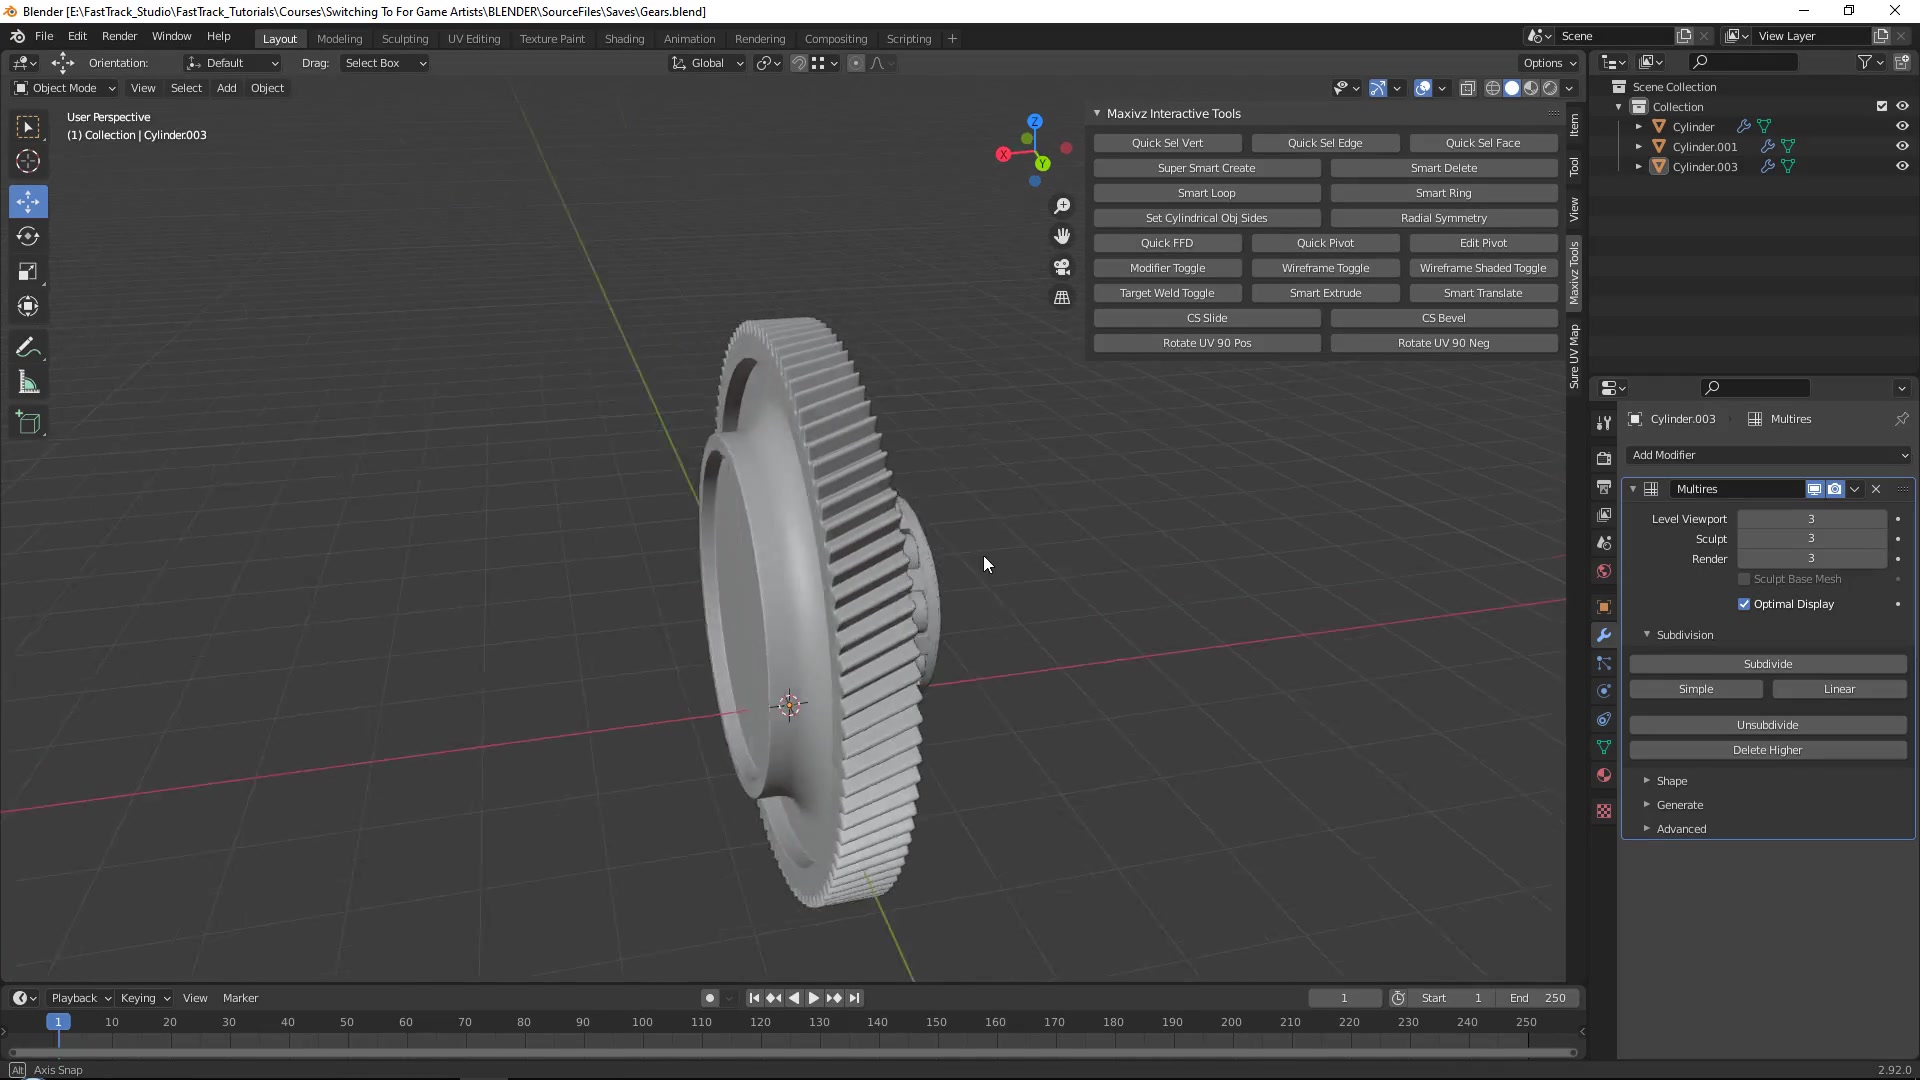
Task: Switch orthographic perspective grid icon
Action: click(1062, 298)
